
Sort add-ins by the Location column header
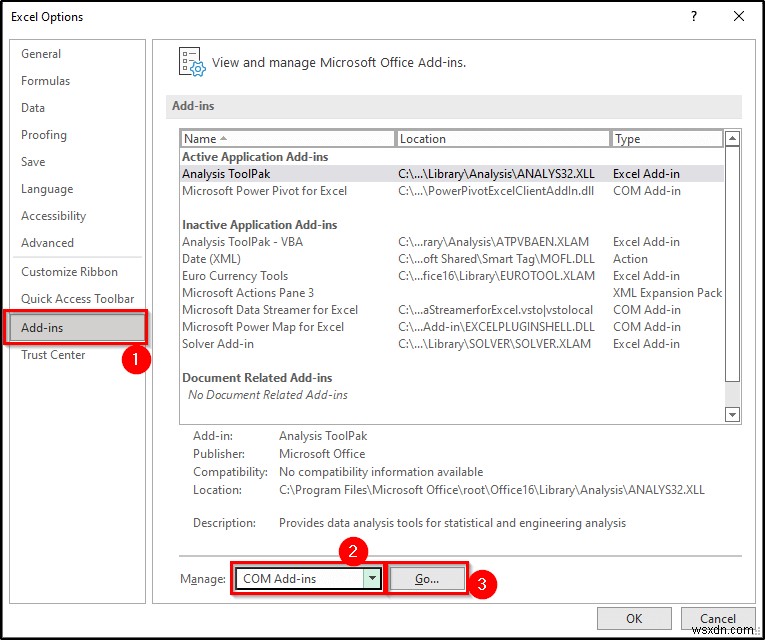503,139
